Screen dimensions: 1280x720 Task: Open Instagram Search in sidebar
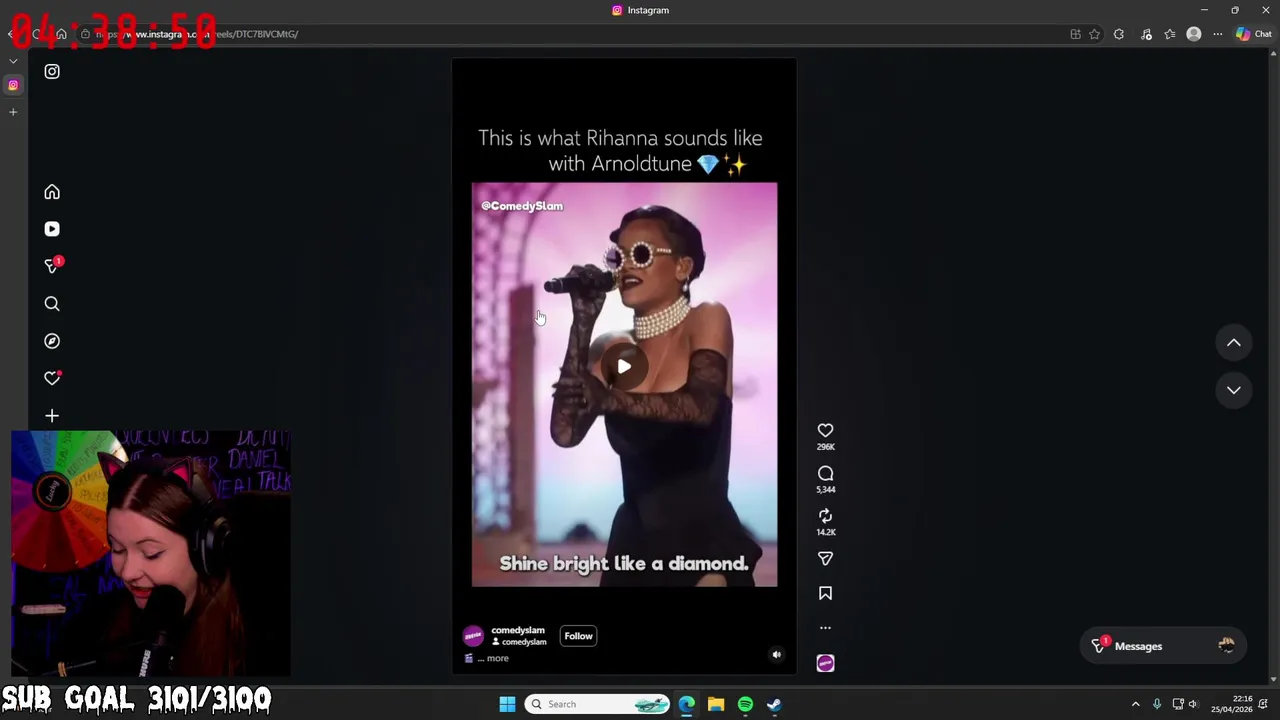click(x=52, y=304)
